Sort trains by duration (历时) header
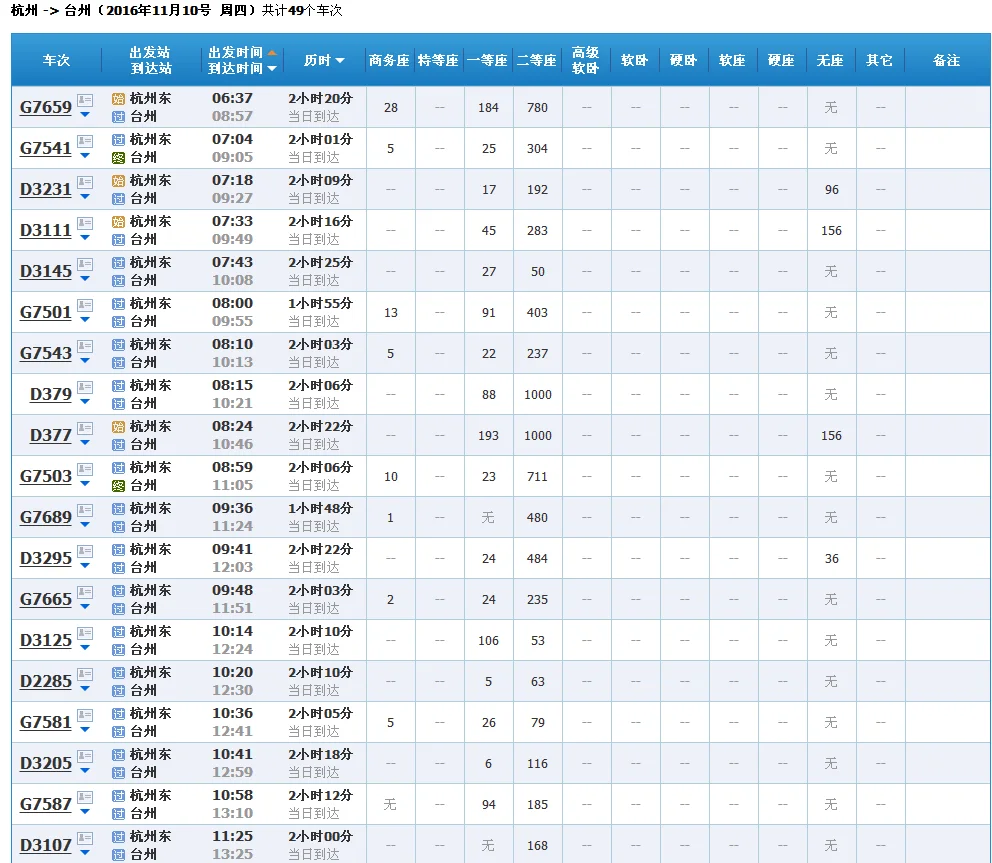 click(324, 61)
